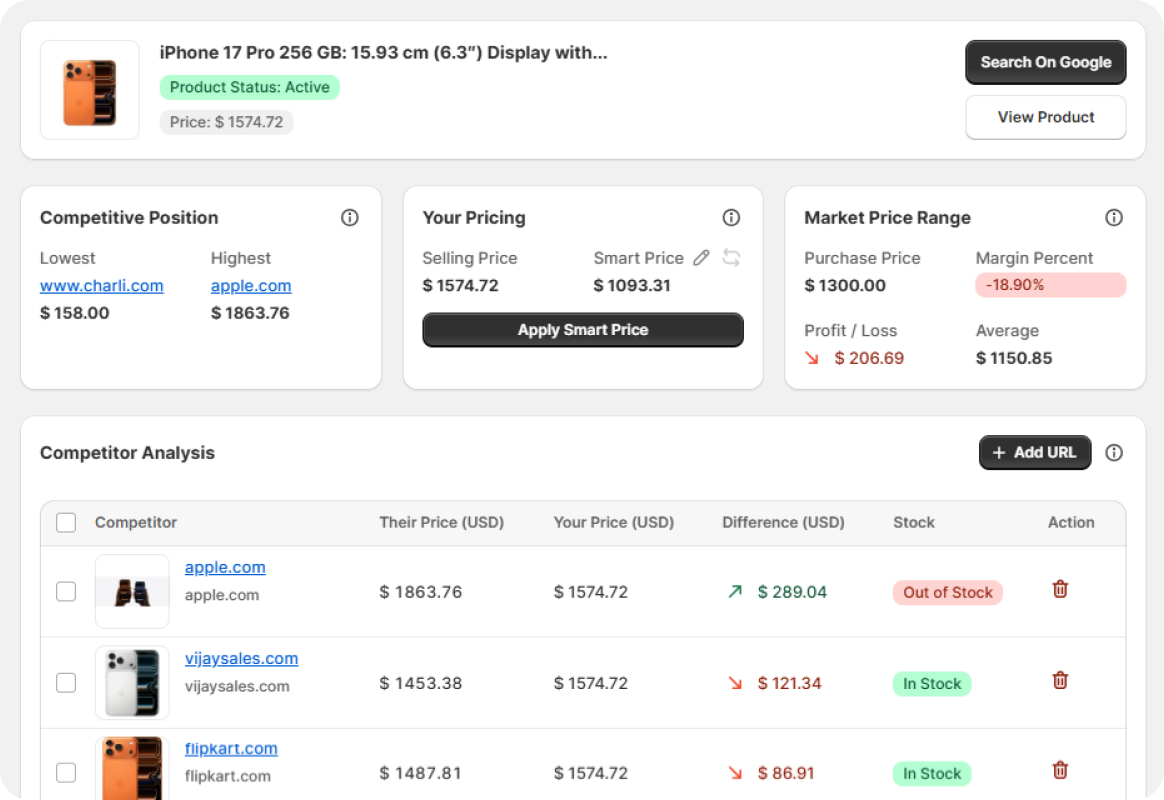Visit the flipkart.com competitor link

pyautogui.click(x=231, y=748)
